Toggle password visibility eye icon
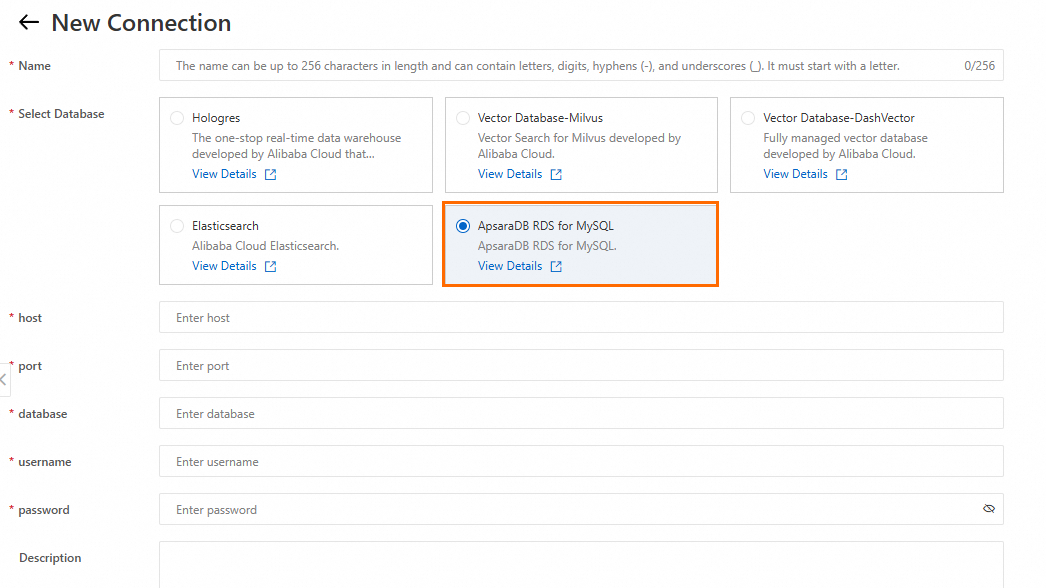Viewport: 1046px width, 588px height. pyautogui.click(x=988, y=509)
